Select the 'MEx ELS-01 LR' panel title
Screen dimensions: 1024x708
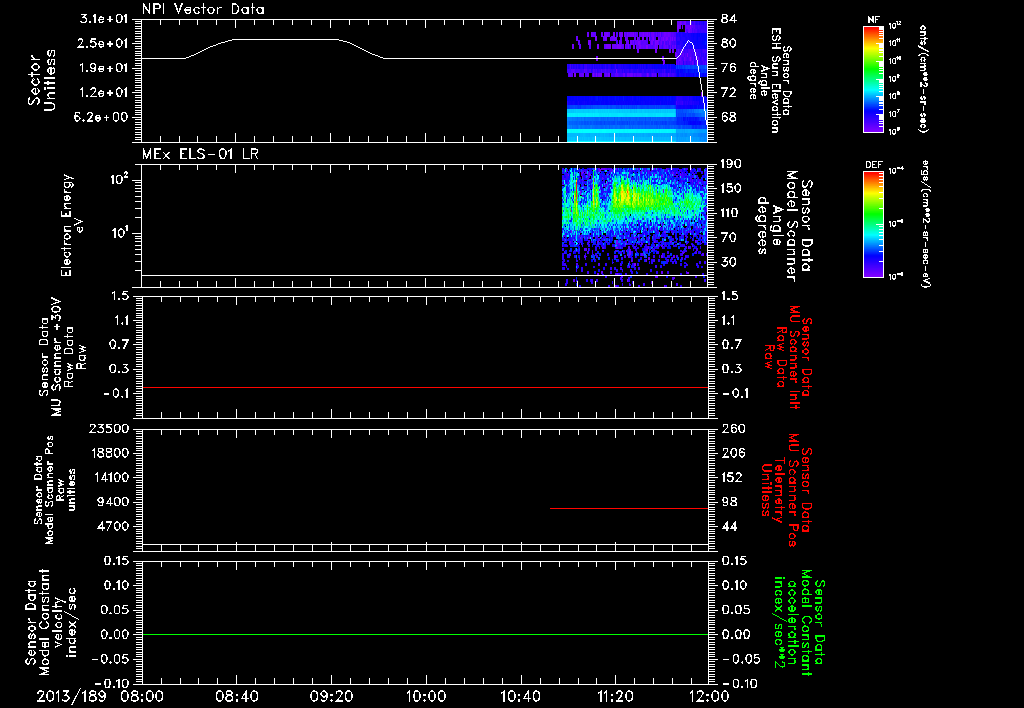tap(200, 154)
